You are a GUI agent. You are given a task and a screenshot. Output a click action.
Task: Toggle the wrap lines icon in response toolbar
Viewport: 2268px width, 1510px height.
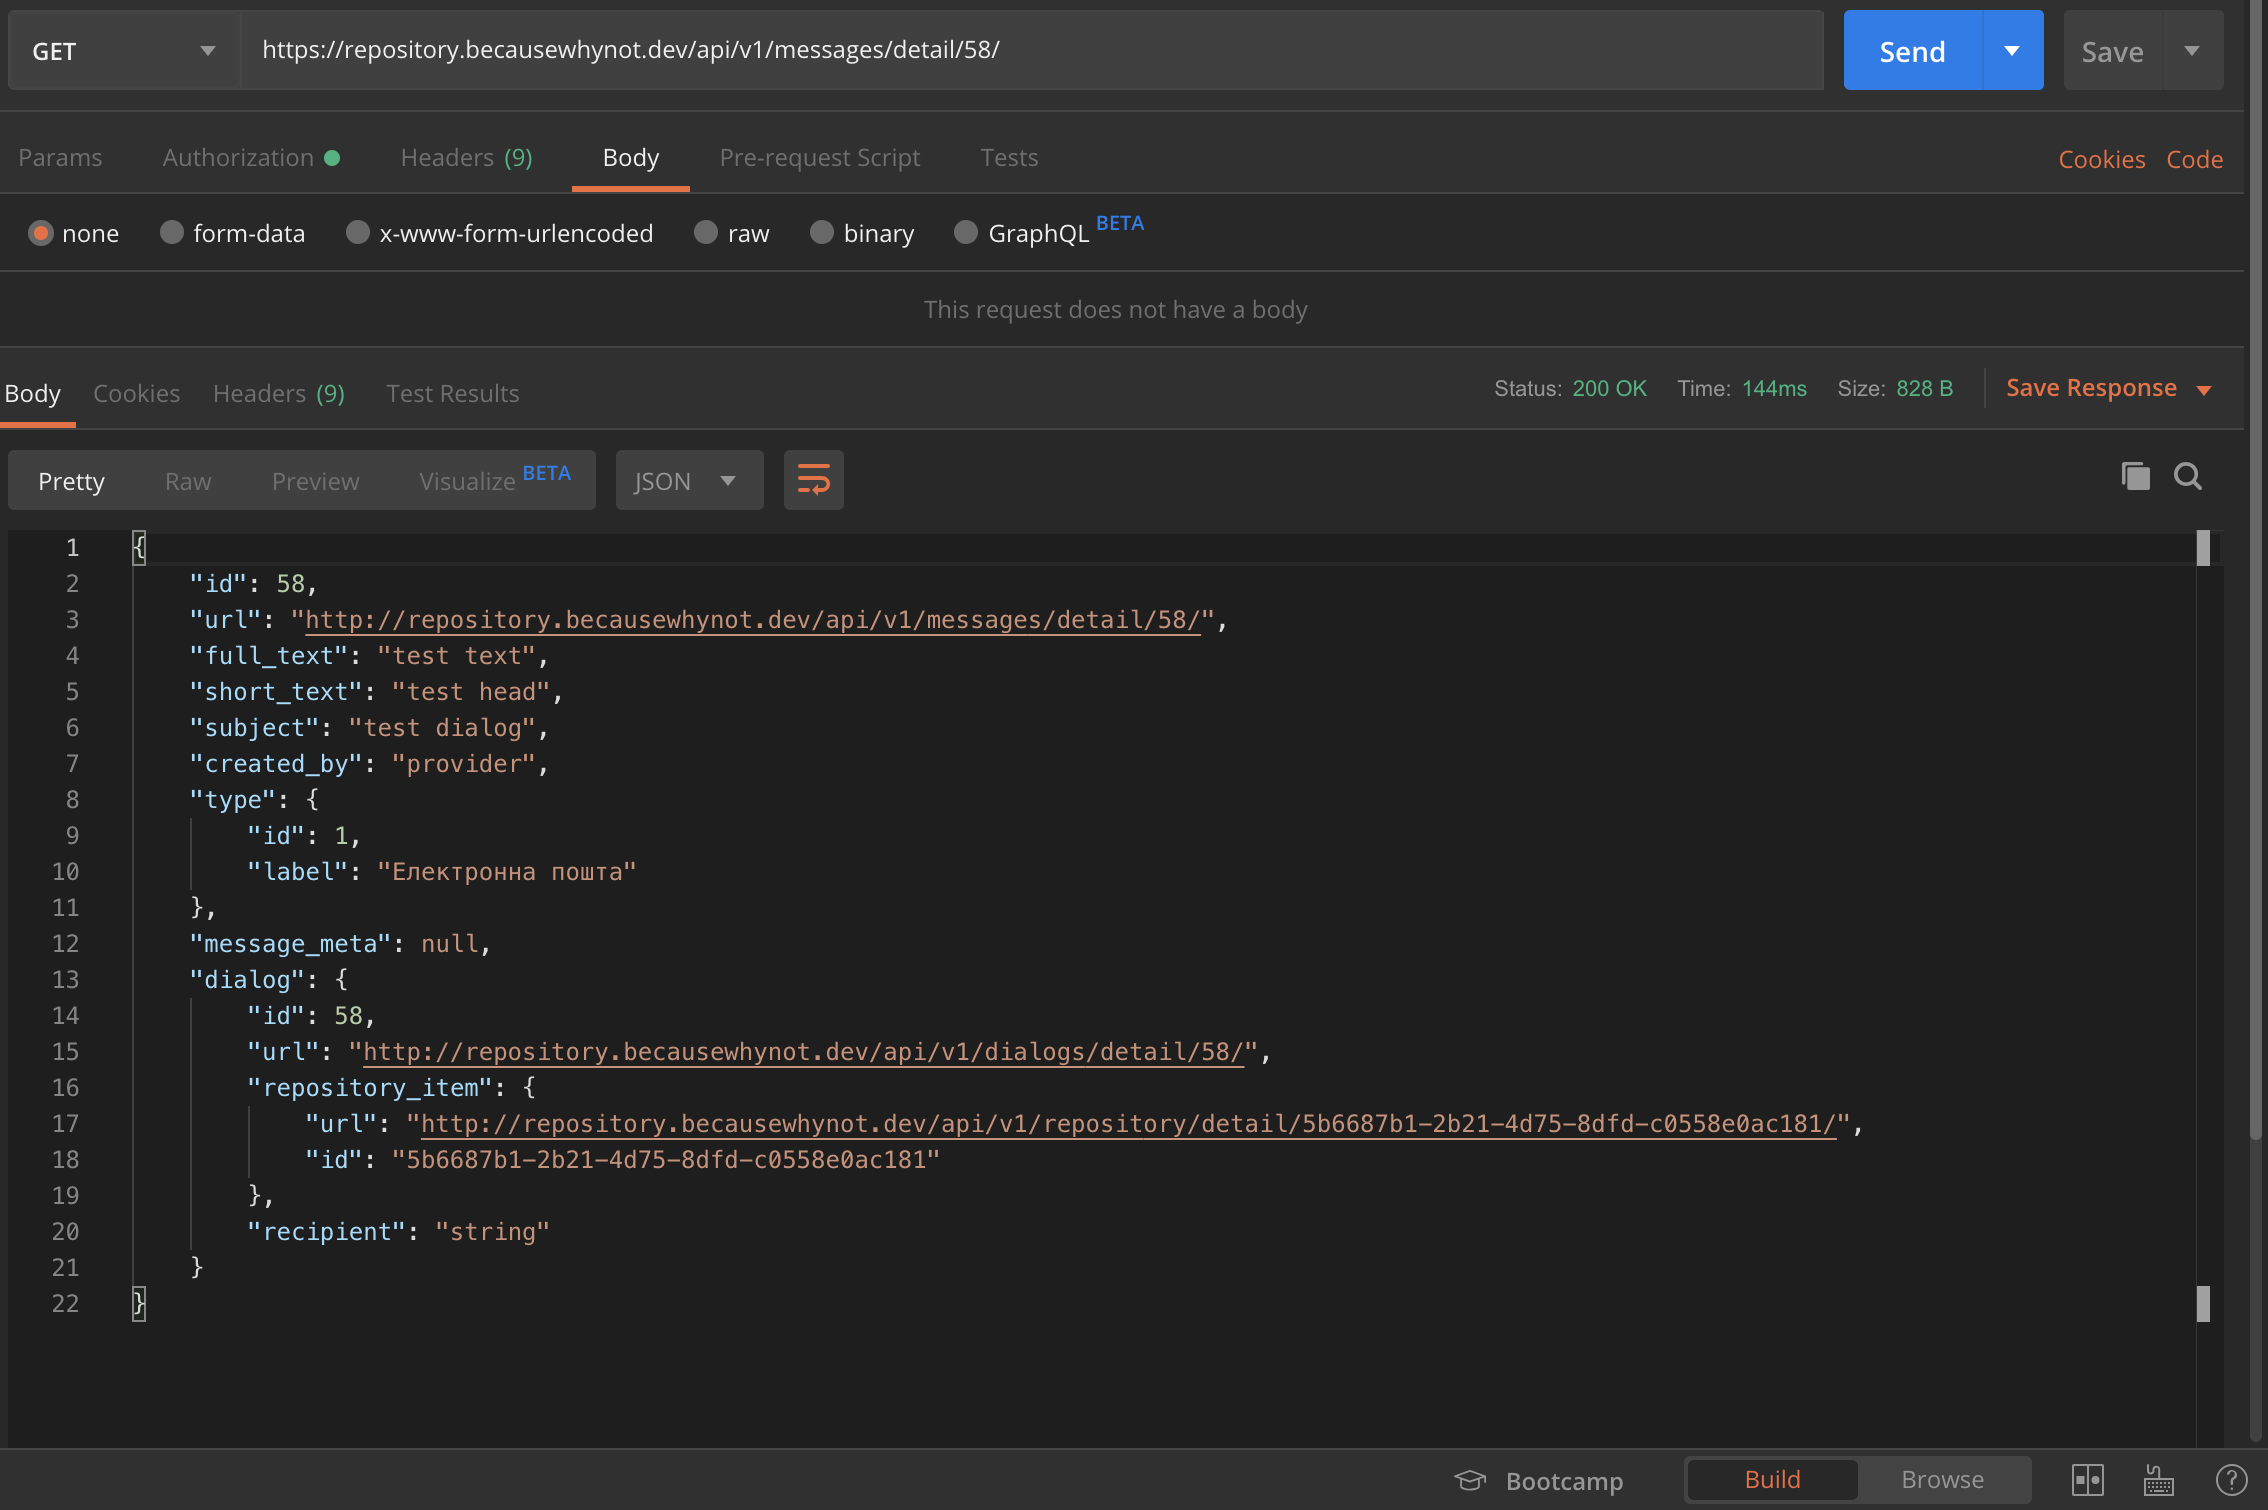click(813, 480)
